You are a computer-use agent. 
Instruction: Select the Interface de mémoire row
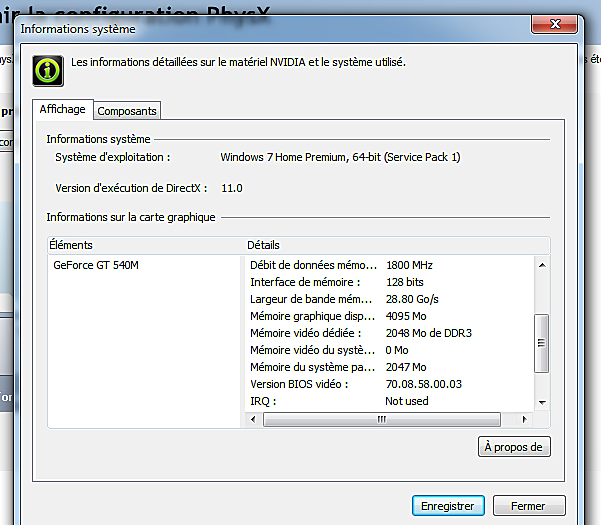(389, 282)
